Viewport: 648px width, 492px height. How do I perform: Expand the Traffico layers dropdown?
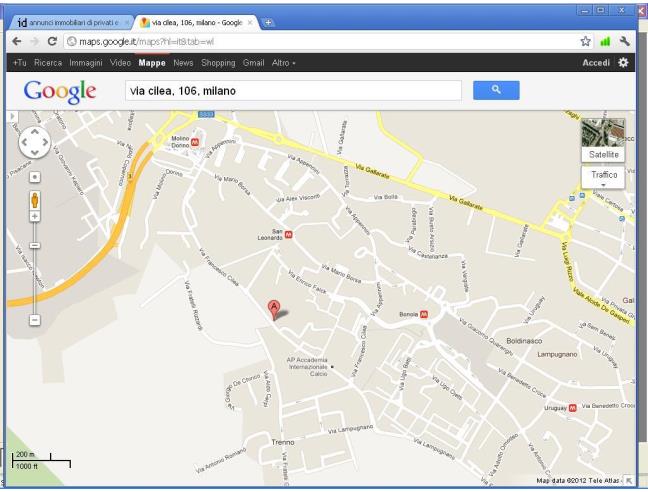tap(603, 178)
